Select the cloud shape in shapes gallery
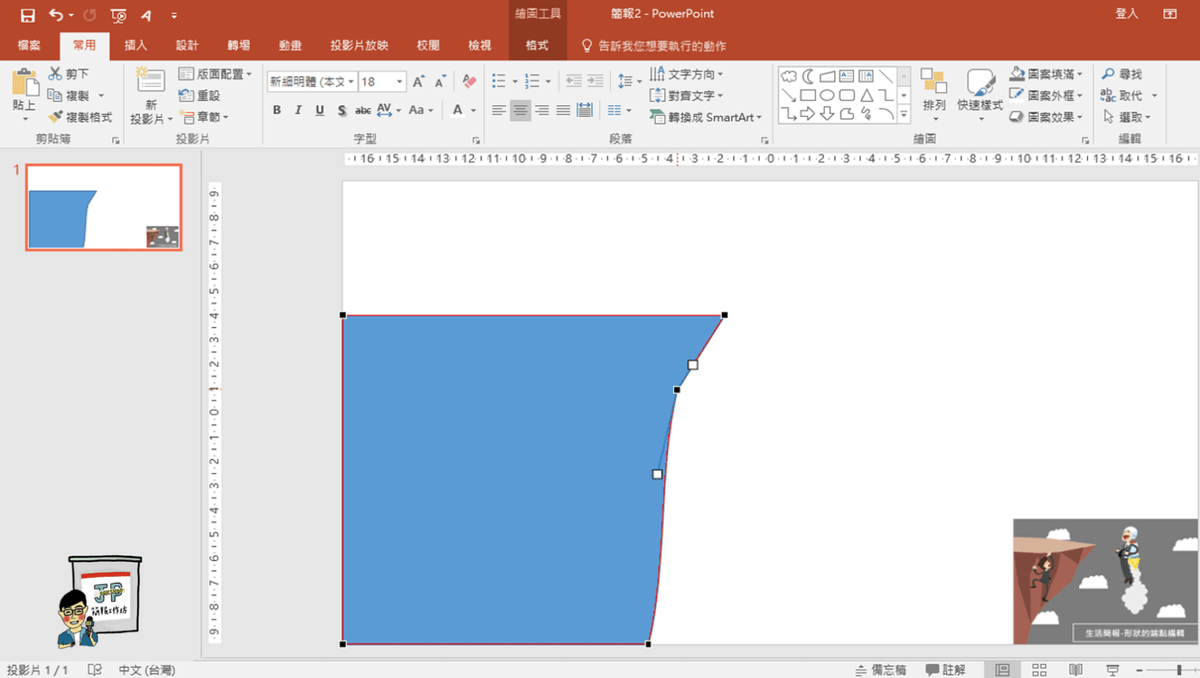Screen dimensions: 1200x678 pyautogui.click(x=789, y=76)
